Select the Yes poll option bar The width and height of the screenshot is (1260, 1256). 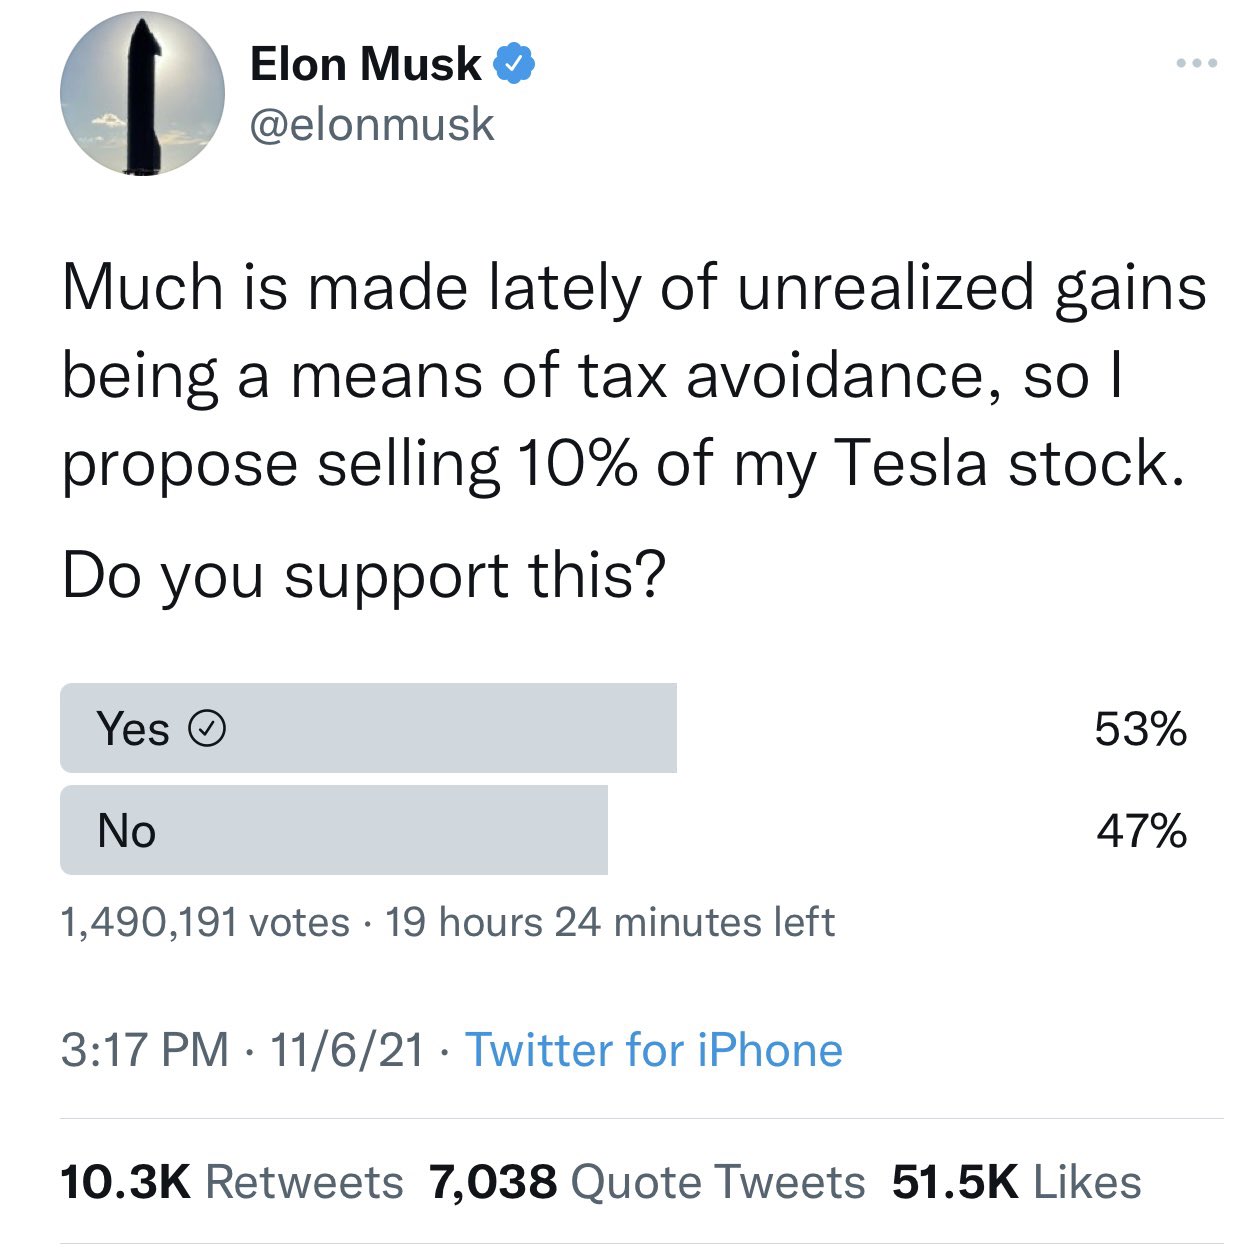point(368,728)
